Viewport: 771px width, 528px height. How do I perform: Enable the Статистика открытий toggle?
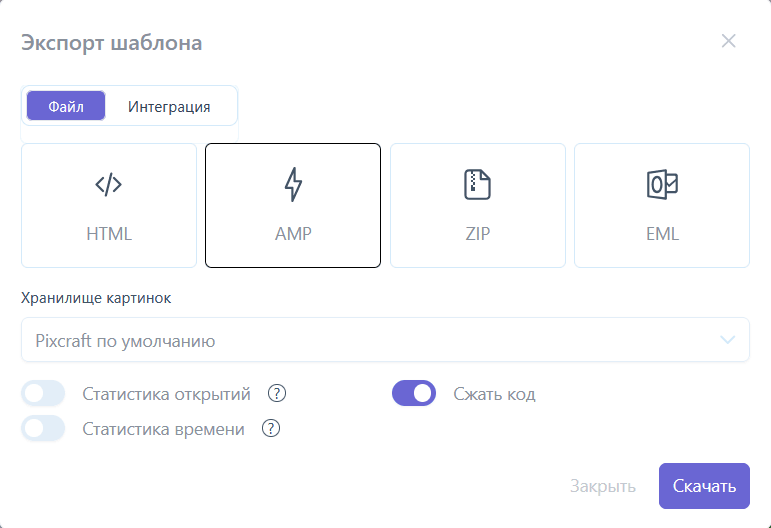click(x=43, y=393)
